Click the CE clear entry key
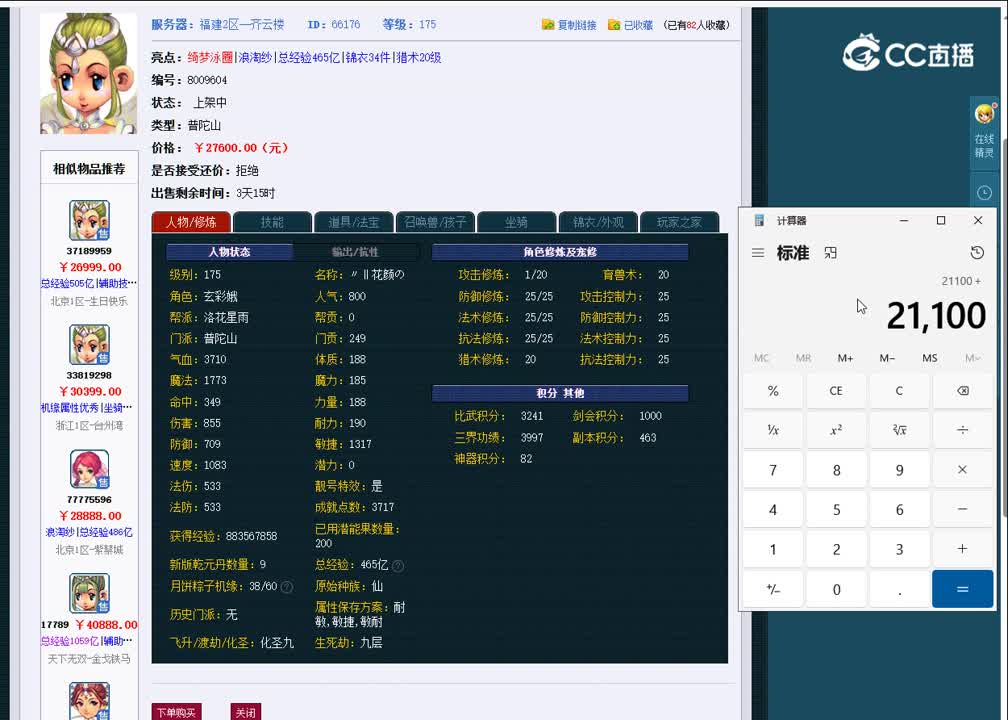The width and height of the screenshot is (1008, 720). 836,391
